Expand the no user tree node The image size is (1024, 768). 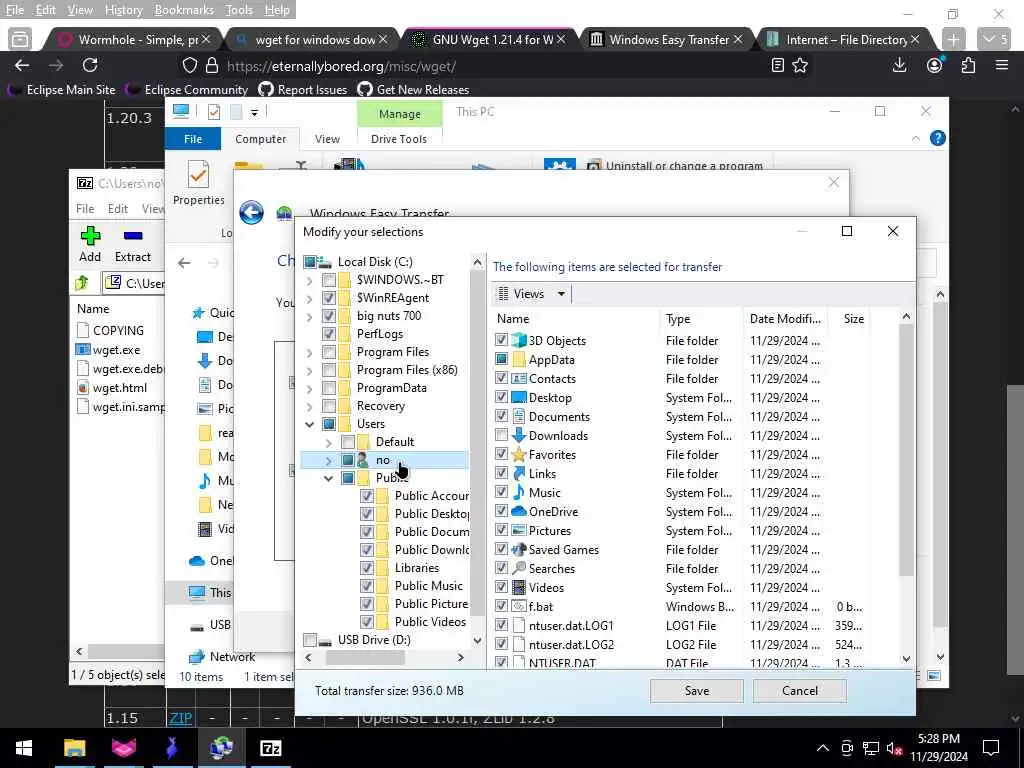(328, 460)
